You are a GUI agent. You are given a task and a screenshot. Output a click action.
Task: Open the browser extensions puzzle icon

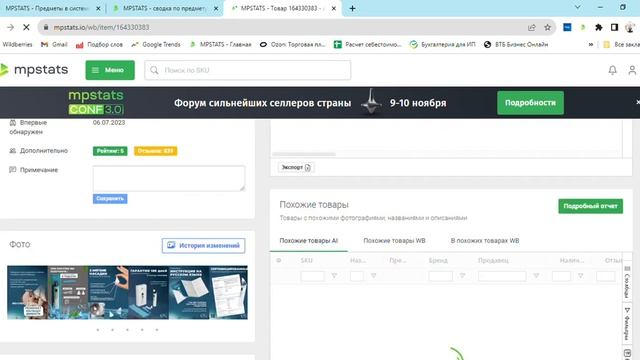point(599,27)
